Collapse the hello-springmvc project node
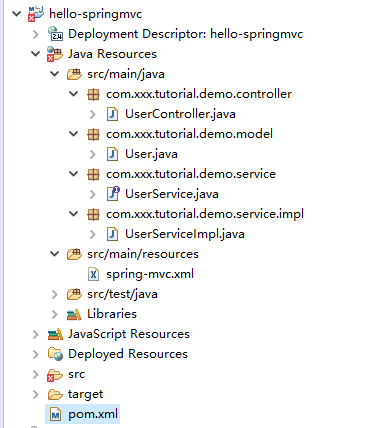This screenshot has height=428, width=387. click(16, 14)
